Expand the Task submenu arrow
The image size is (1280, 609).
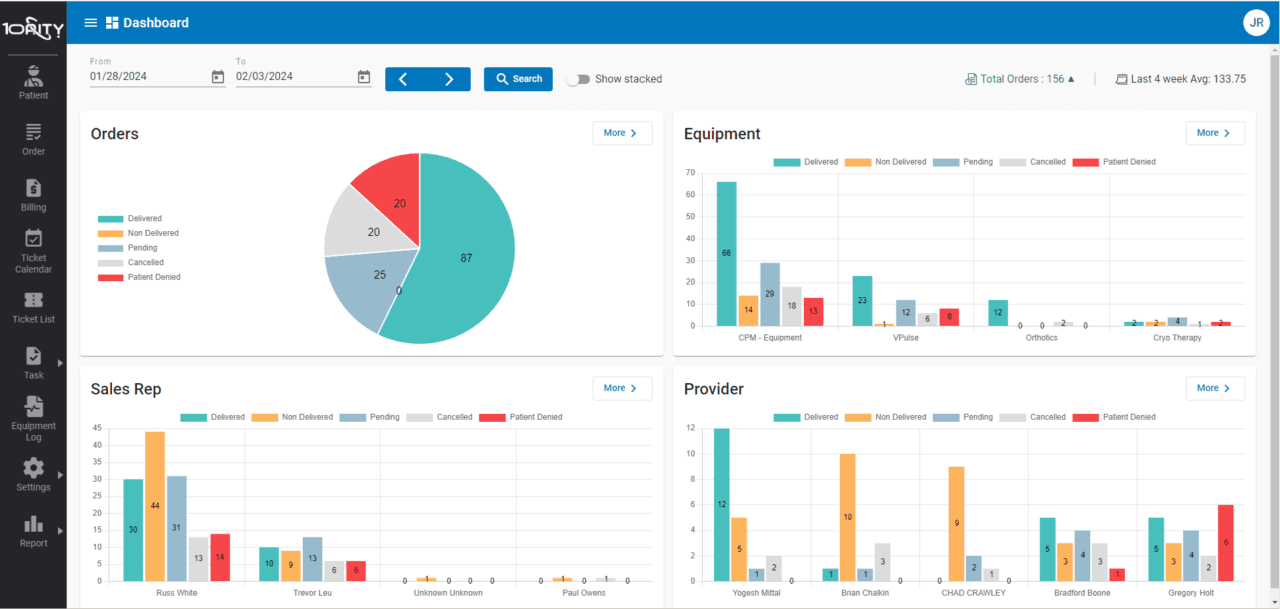pos(59,363)
